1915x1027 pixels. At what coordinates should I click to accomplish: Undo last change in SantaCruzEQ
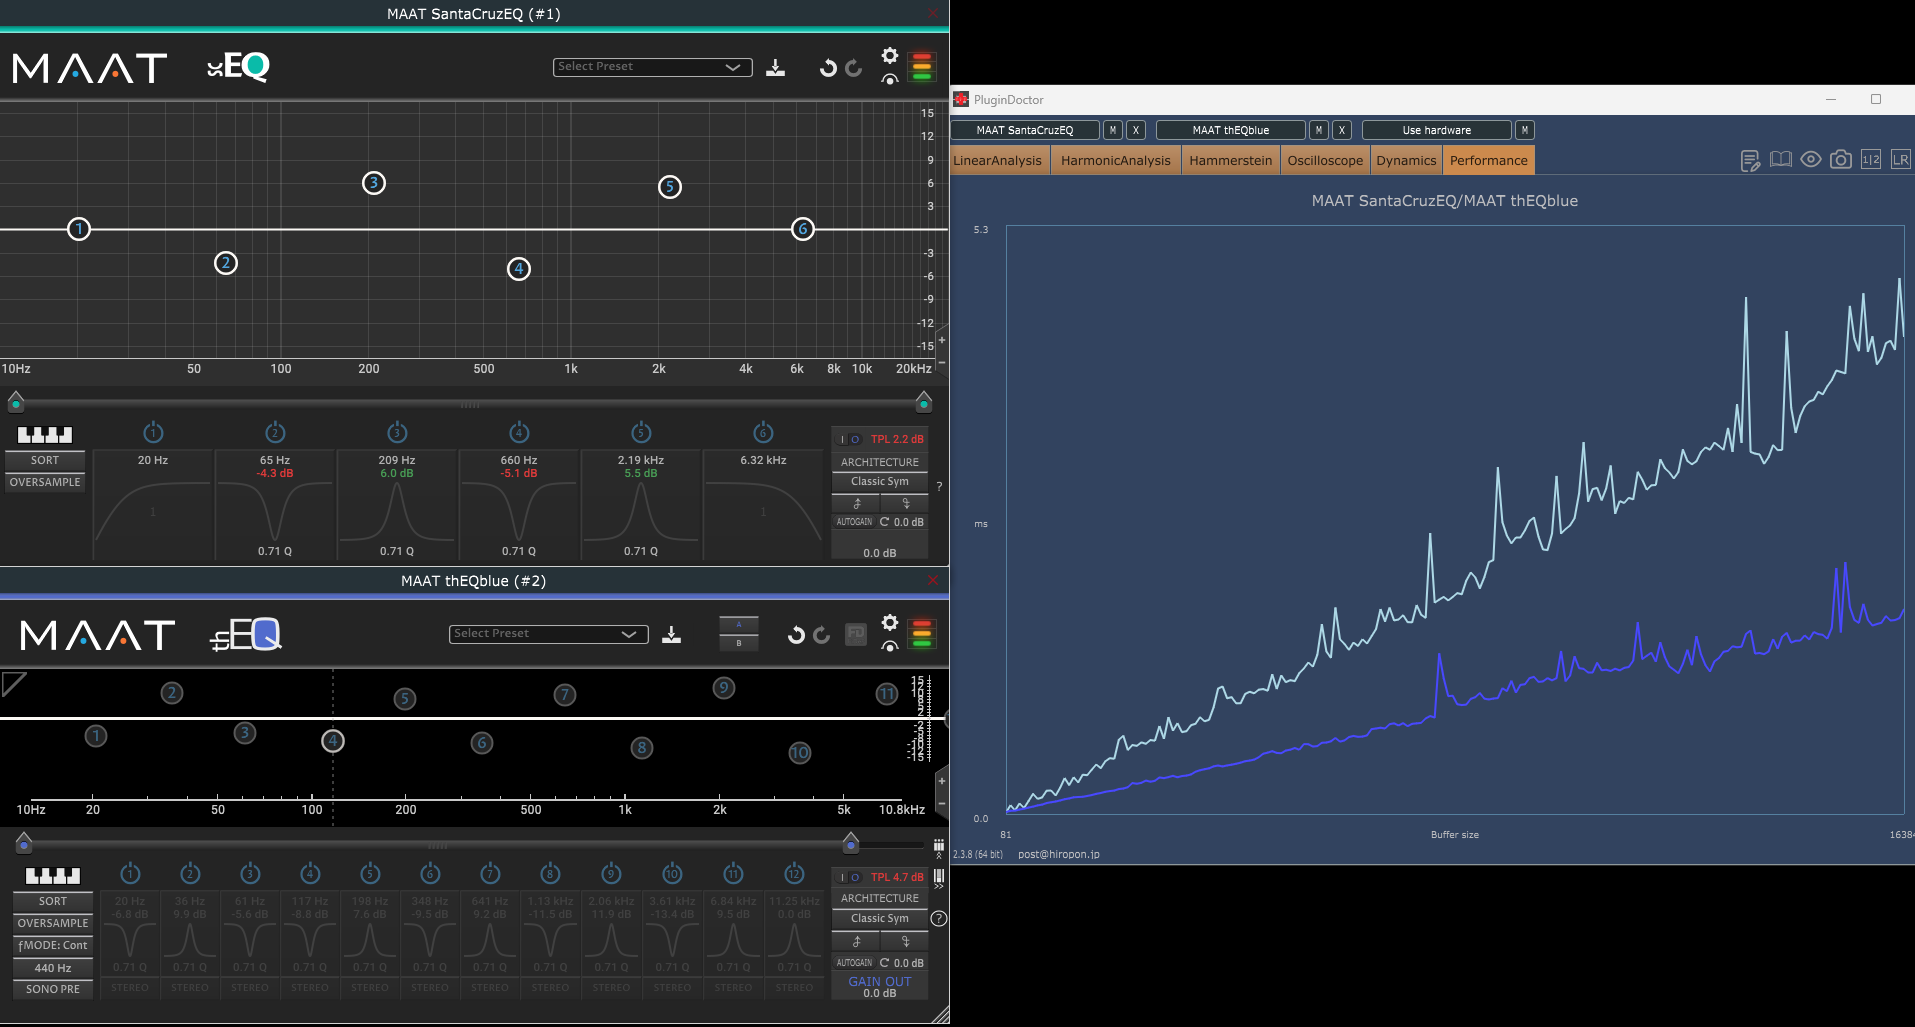pos(827,68)
